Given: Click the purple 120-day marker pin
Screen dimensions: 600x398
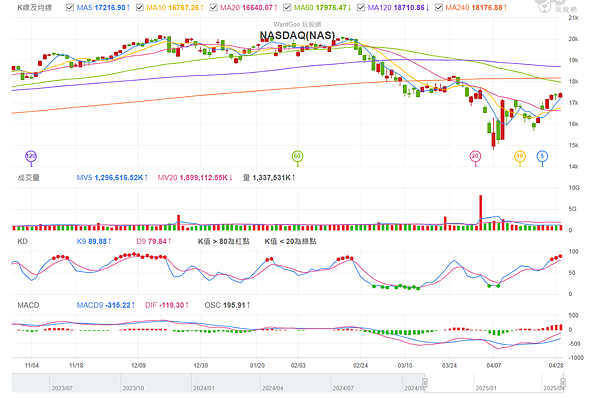Looking at the screenshot, I should click(31, 157).
